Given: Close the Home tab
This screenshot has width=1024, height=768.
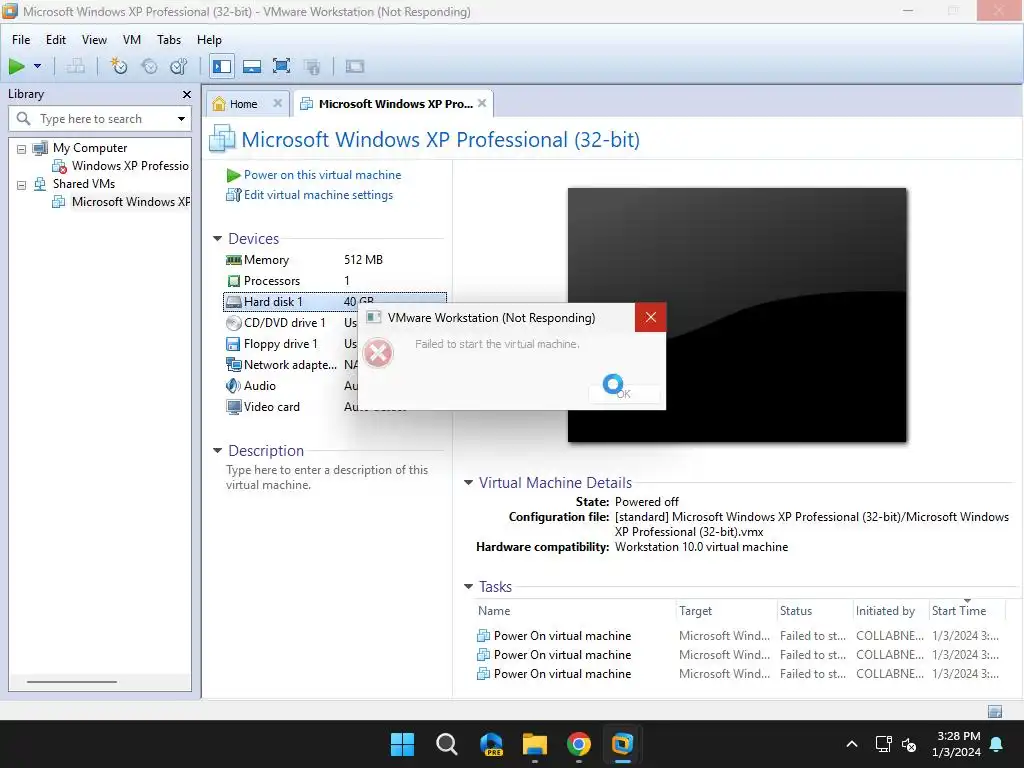Looking at the screenshot, I should (278, 103).
